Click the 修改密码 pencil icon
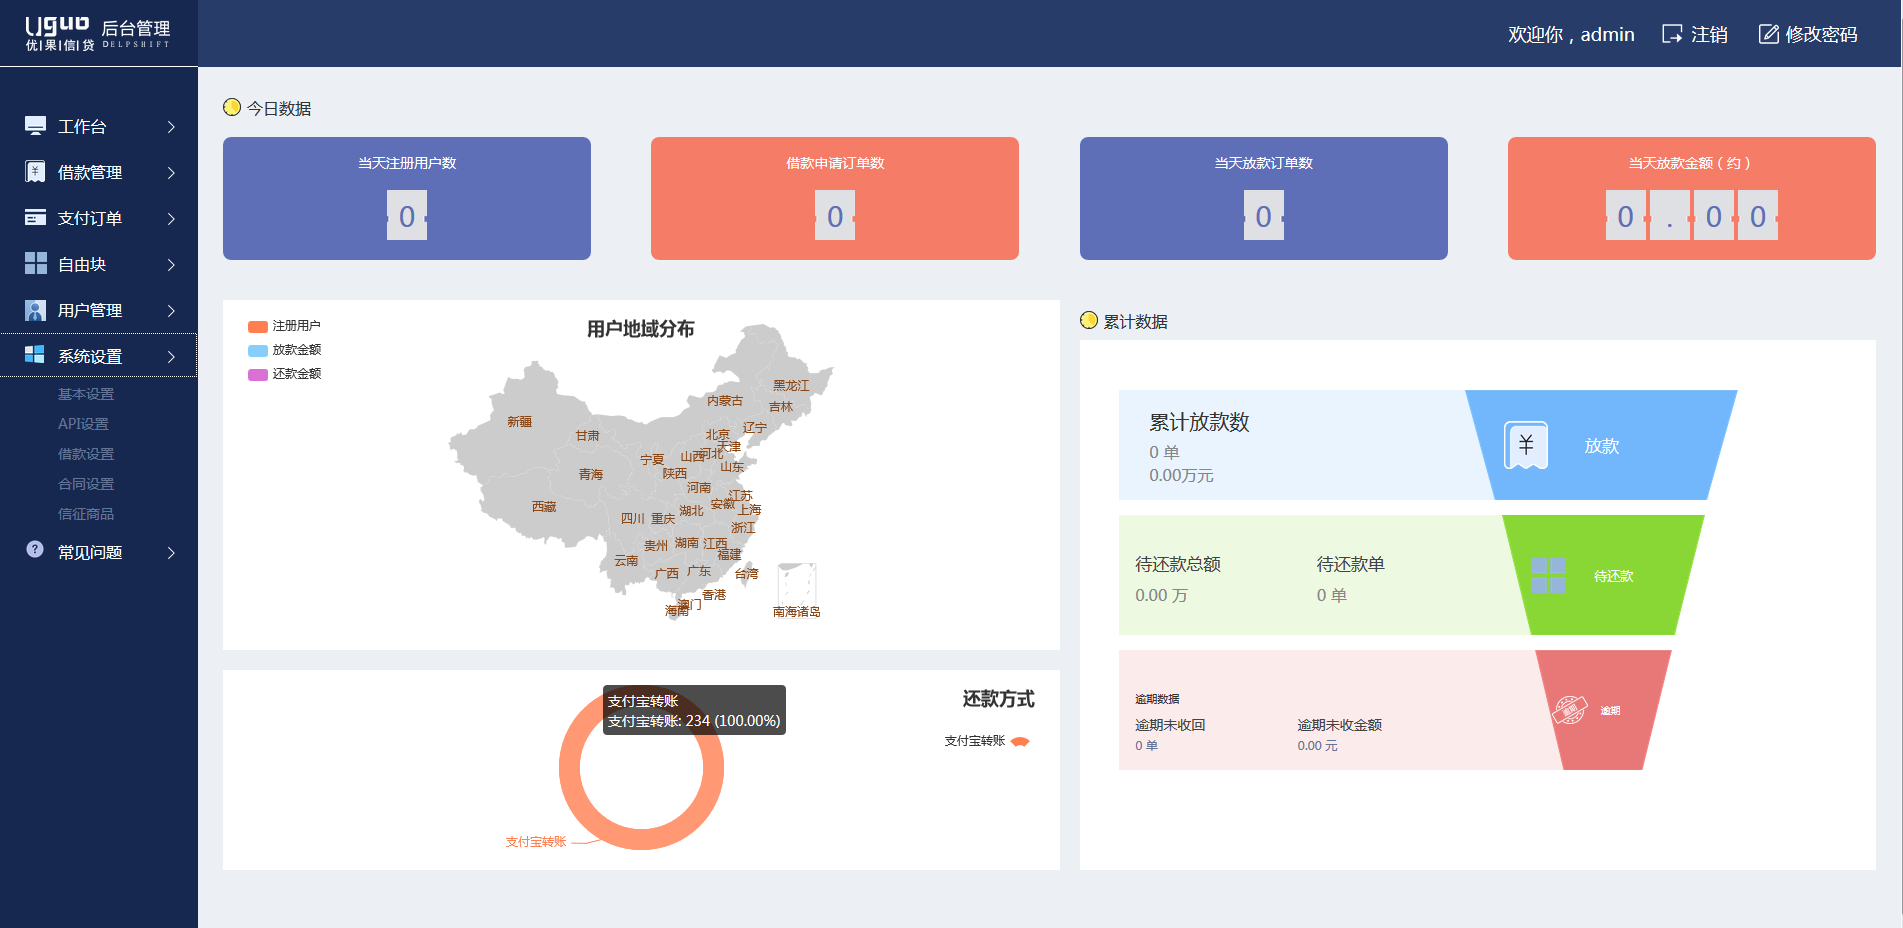This screenshot has width=1903, height=928. point(1768,33)
